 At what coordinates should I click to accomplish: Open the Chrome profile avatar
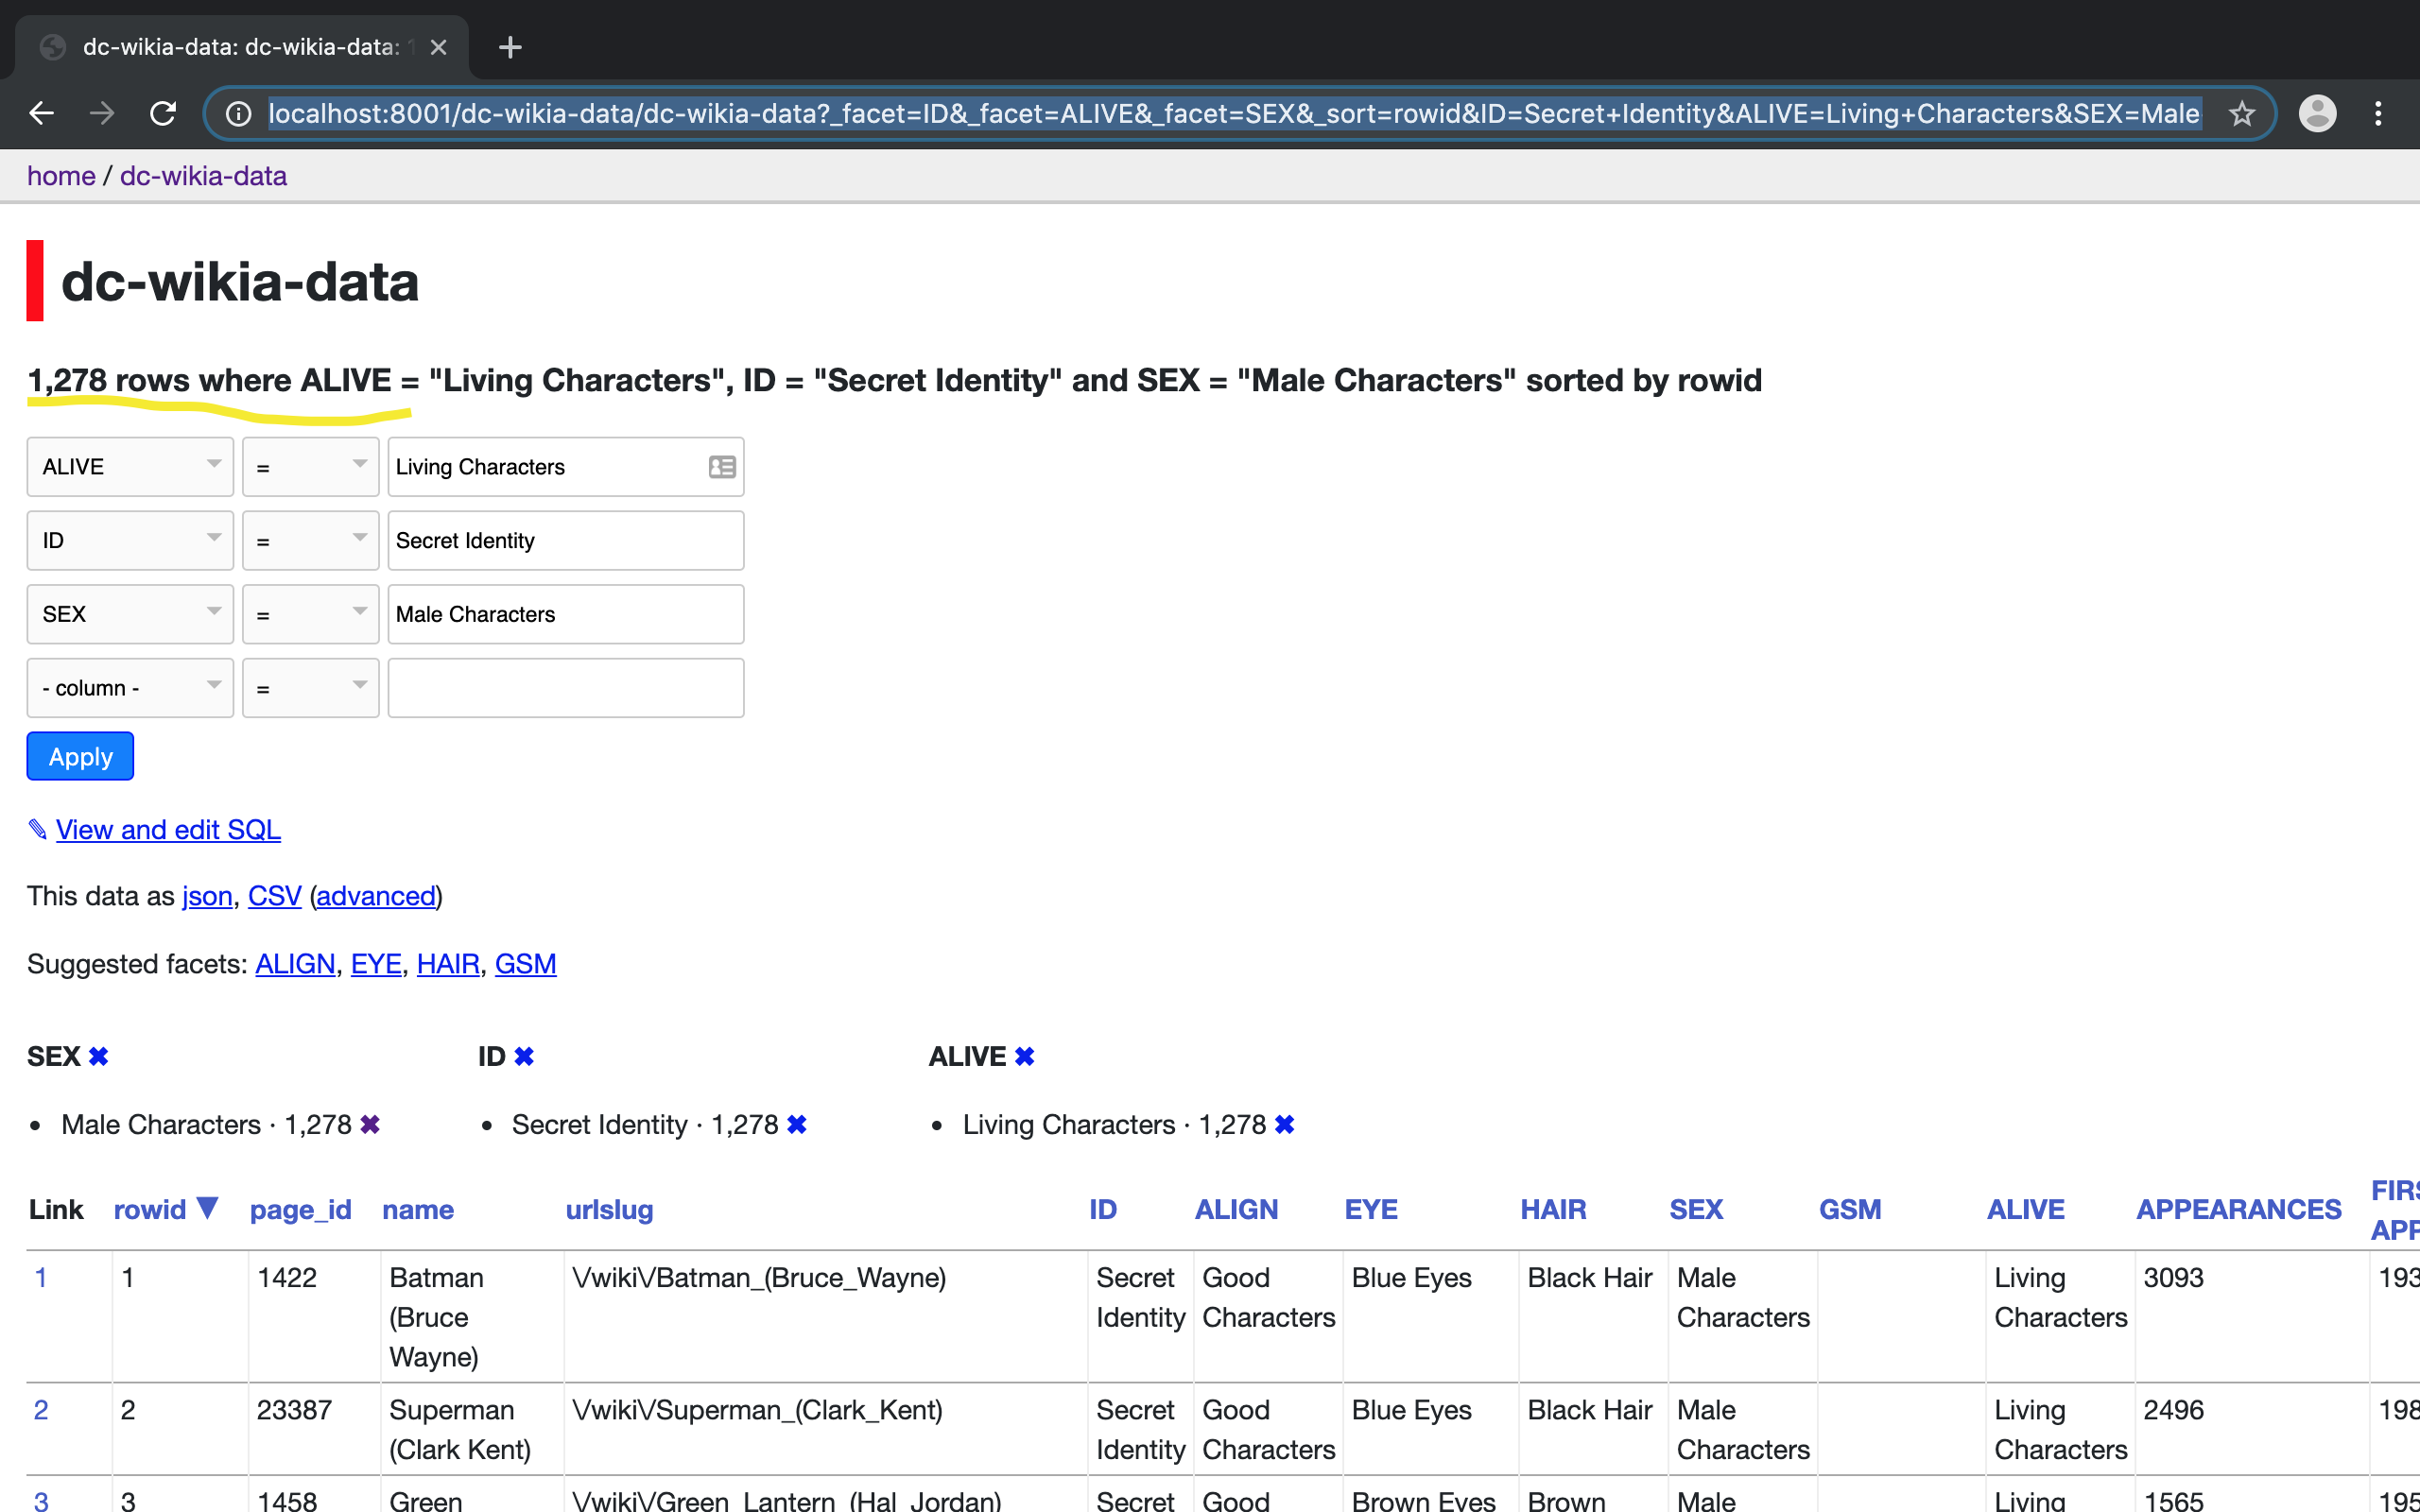tap(2317, 113)
